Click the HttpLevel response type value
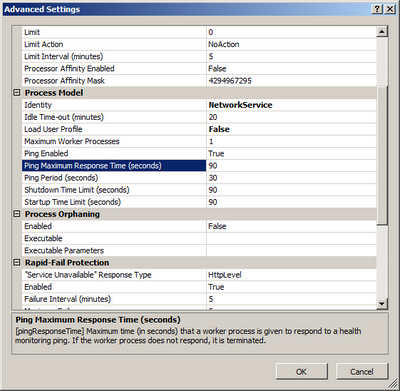This screenshot has width=400, height=391. (x=291, y=275)
